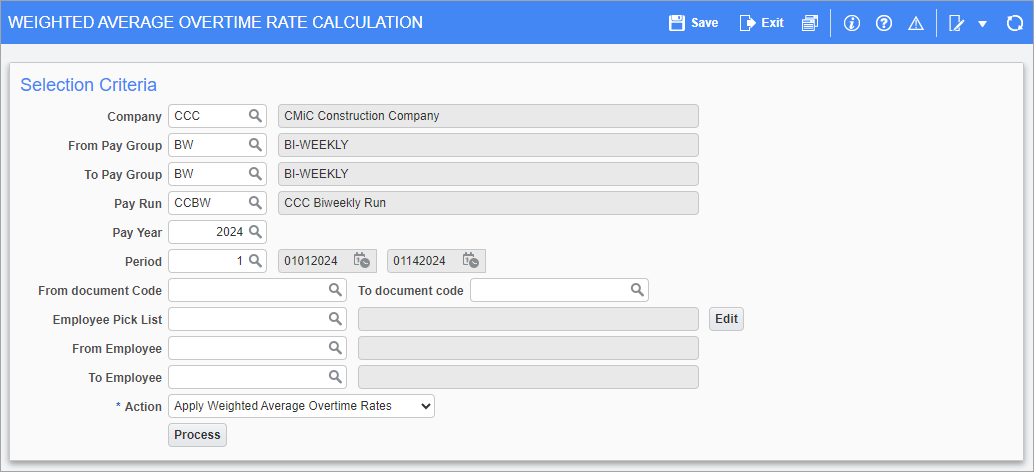Open From Employee lookup icon
Screen dimensions: 1034x472
tap(335, 348)
